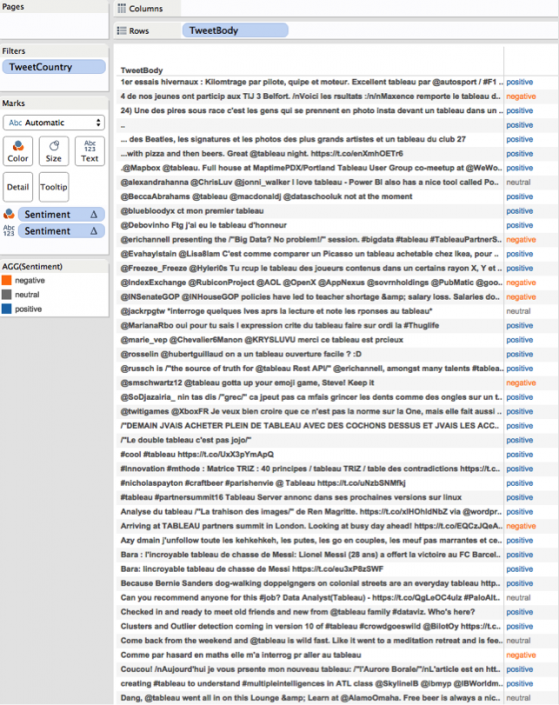Click the delta symbol on the color Sentiment pill
This screenshot has height=705, width=559.
(94, 214)
